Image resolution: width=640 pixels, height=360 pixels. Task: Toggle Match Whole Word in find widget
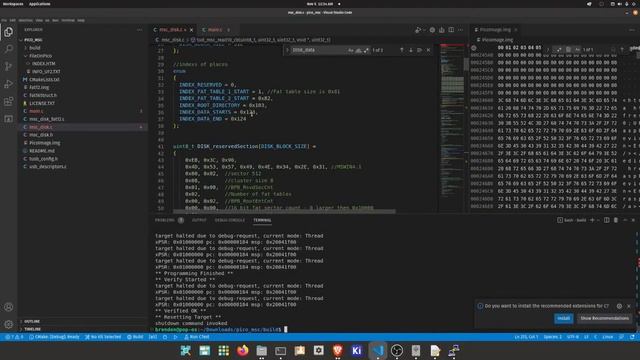[x=358, y=50]
